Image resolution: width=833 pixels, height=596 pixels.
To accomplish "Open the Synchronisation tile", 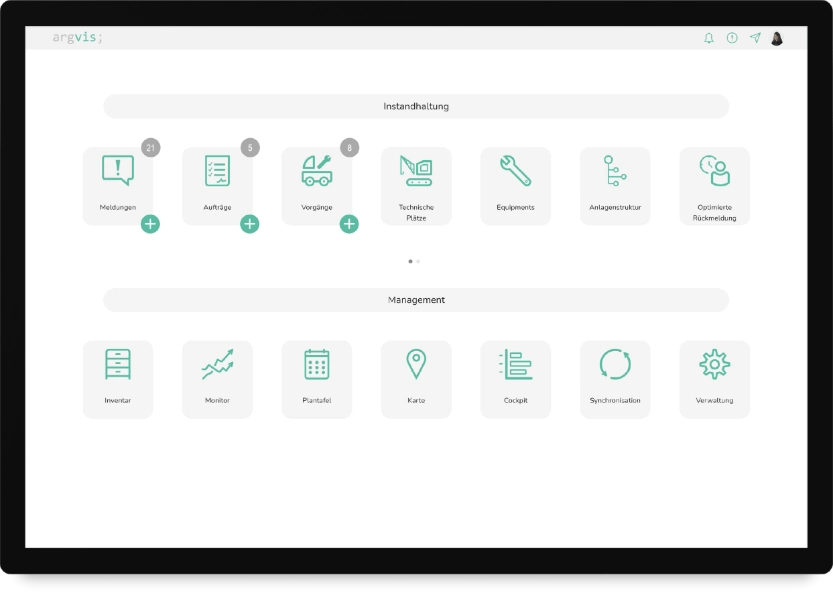I will (x=615, y=379).
